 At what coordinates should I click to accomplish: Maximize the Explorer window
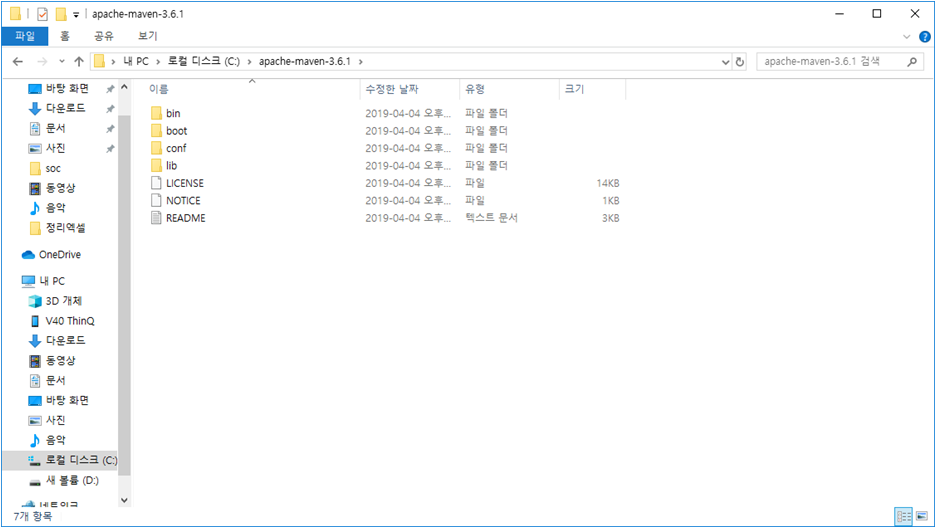tap(877, 14)
